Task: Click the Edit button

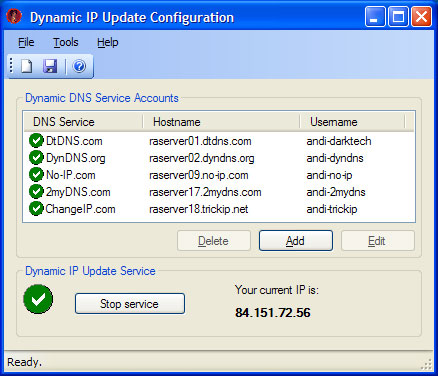Action: [378, 241]
